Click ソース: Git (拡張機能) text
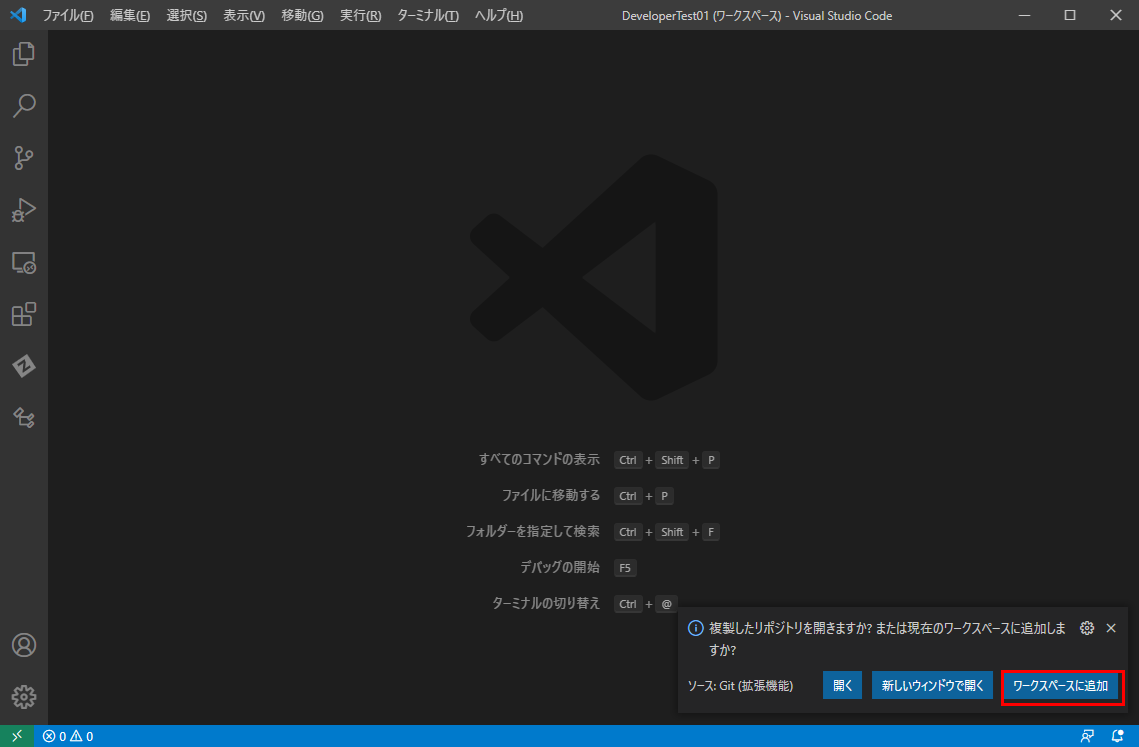1139x747 pixels. tap(740, 685)
